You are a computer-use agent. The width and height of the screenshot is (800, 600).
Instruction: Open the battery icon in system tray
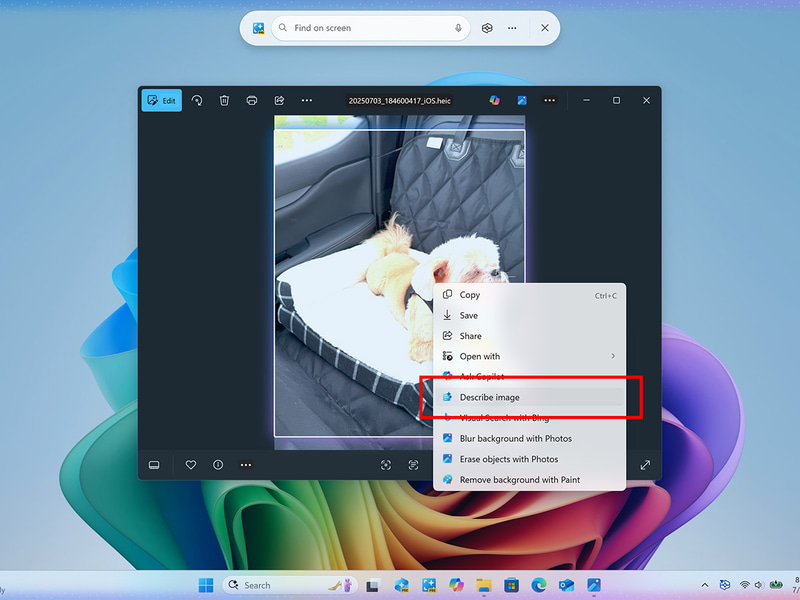(x=776, y=585)
